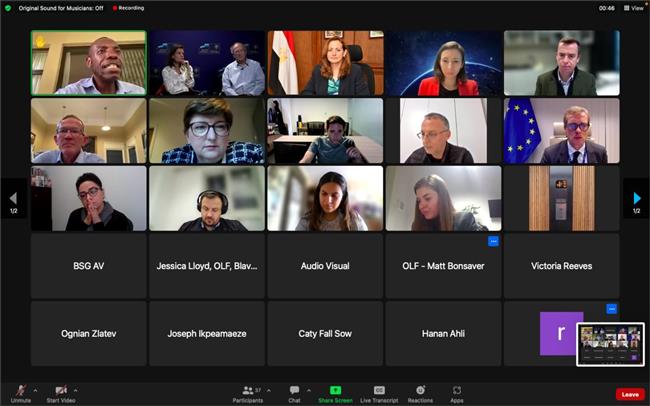
Task: Expand the arrow next to Chat
Action: pos(309,390)
